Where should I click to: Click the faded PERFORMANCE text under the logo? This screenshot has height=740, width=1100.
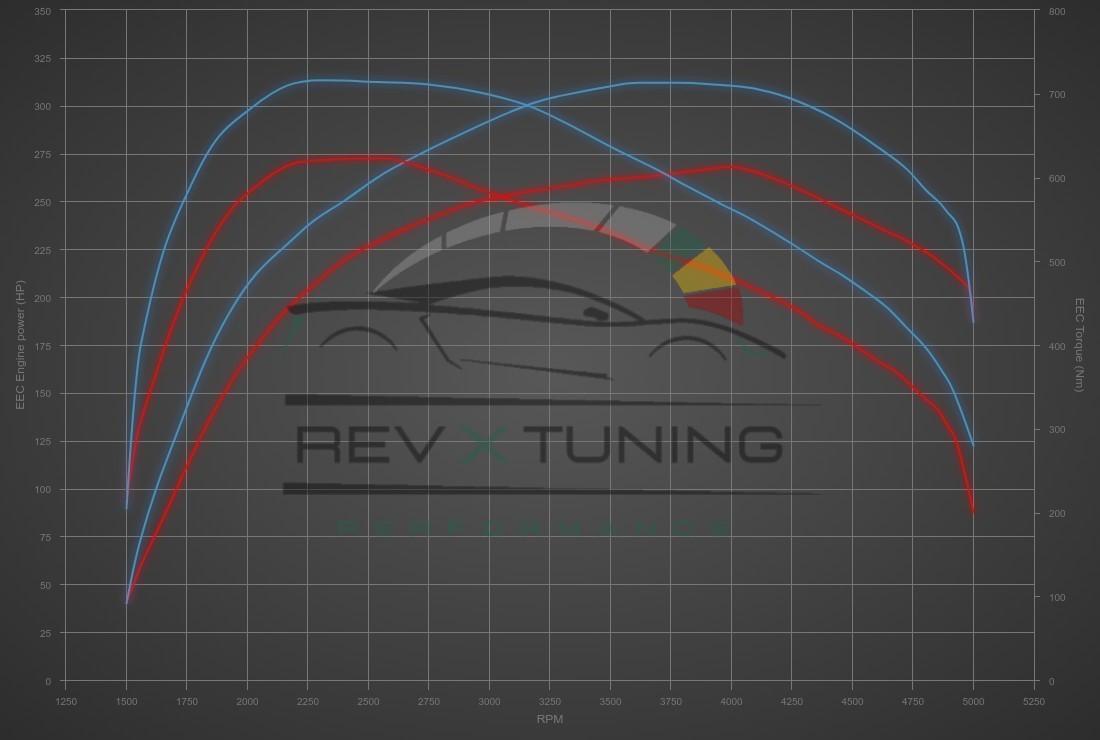pos(533,527)
